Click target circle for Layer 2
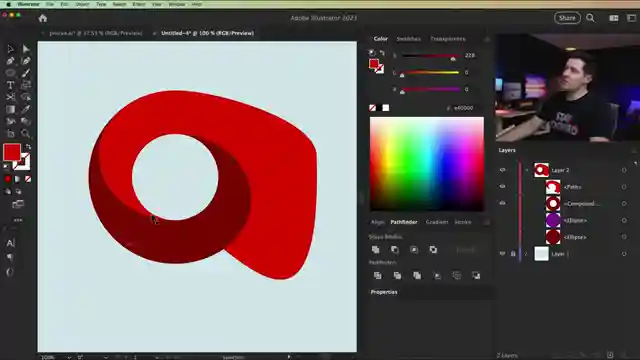This screenshot has height=360, width=640. click(624, 170)
